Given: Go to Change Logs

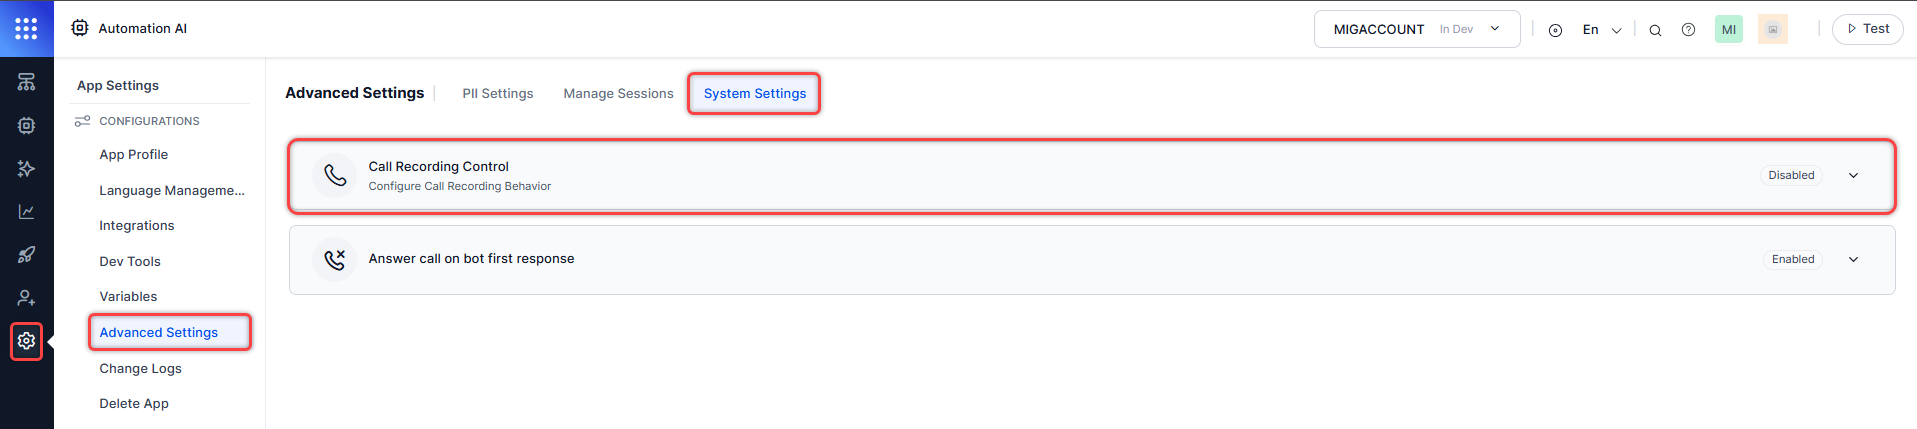Looking at the screenshot, I should 140,369.
